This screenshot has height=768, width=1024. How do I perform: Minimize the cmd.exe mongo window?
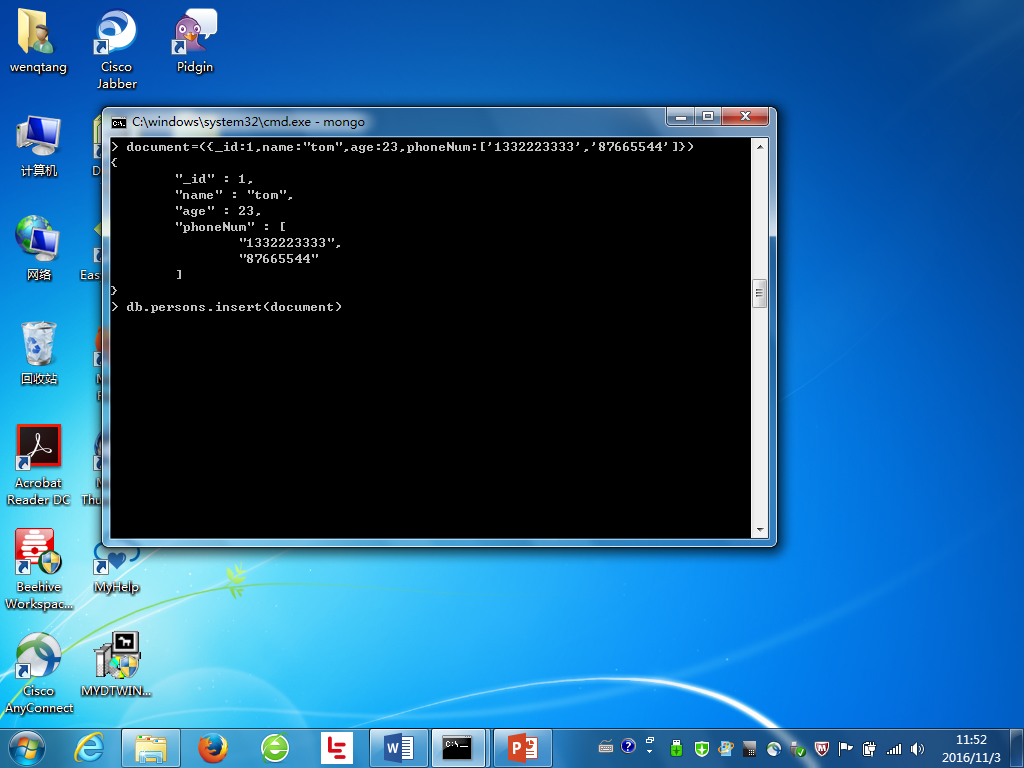(680, 117)
